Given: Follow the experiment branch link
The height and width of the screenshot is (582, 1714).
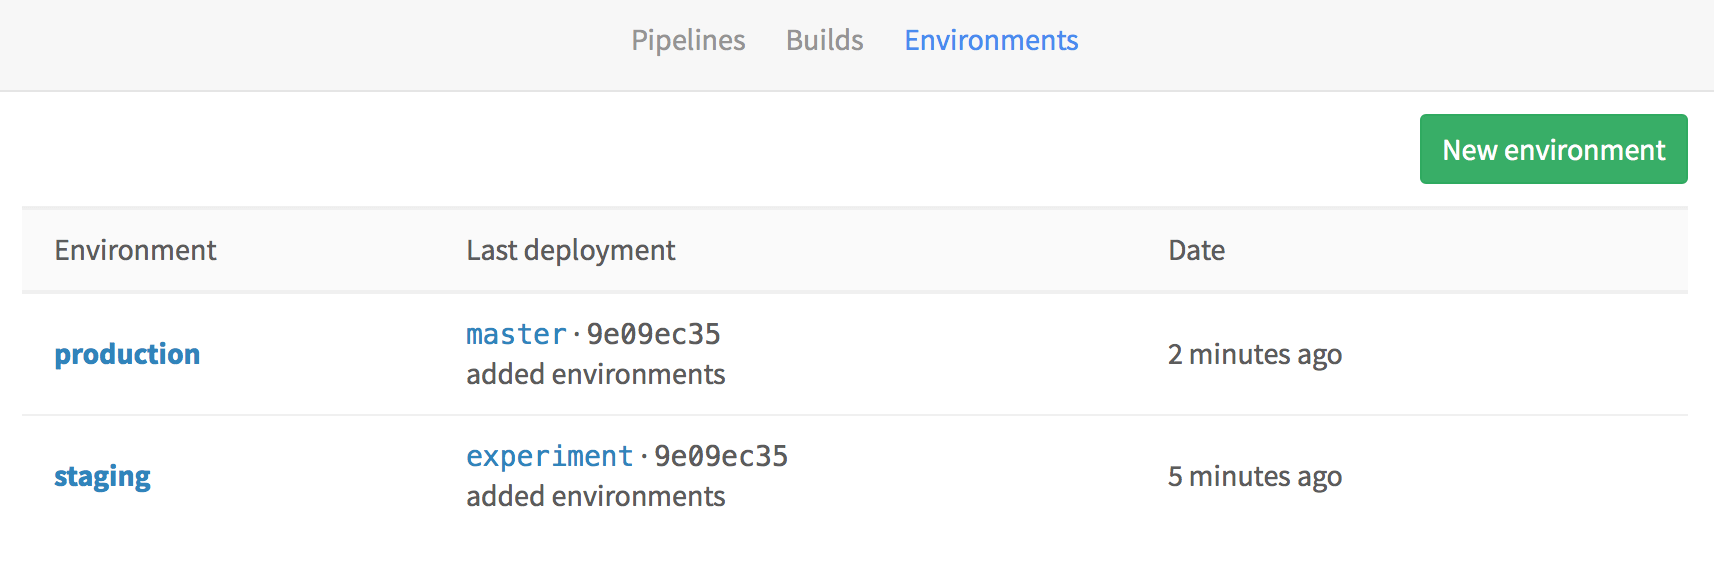Looking at the screenshot, I should point(550,456).
